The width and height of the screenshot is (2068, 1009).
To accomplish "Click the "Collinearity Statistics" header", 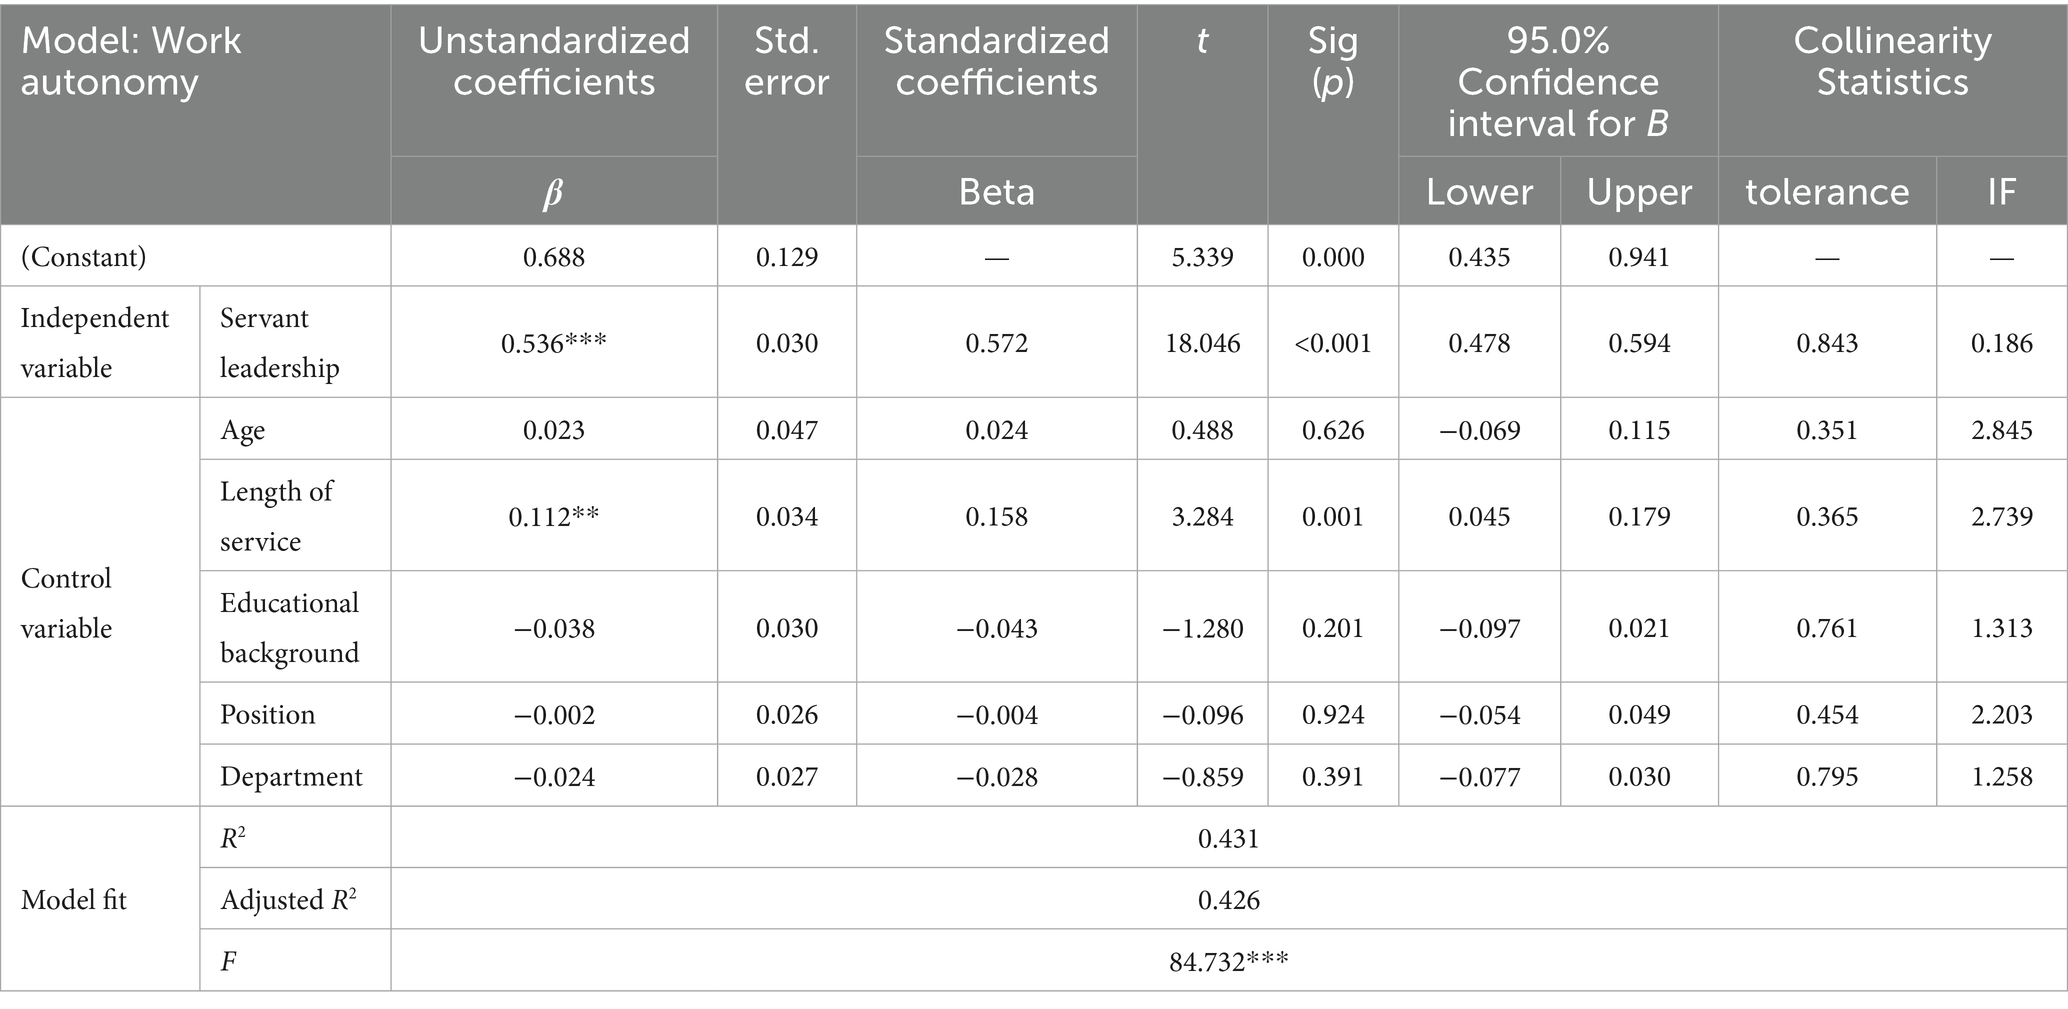I will tap(1891, 61).
